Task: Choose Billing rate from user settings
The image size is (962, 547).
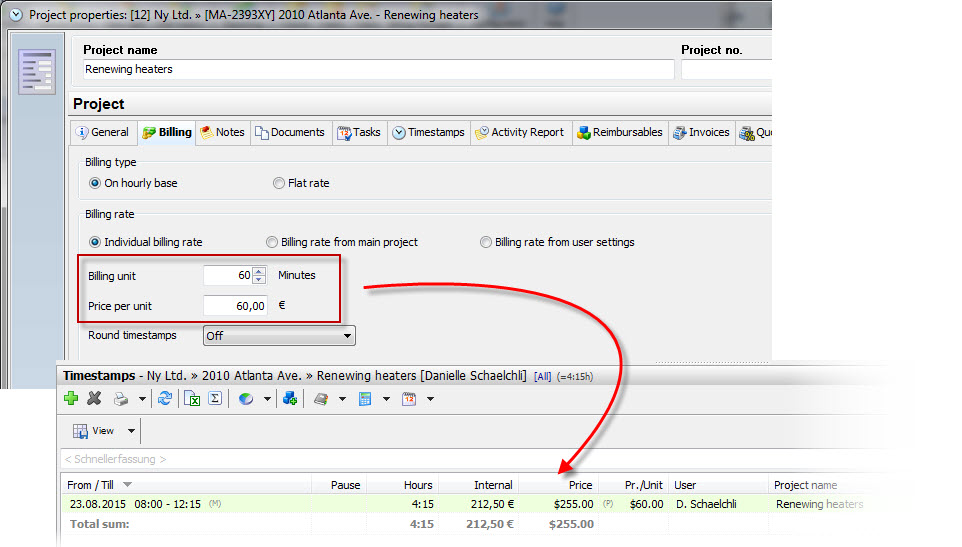Action: click(486, 242)
